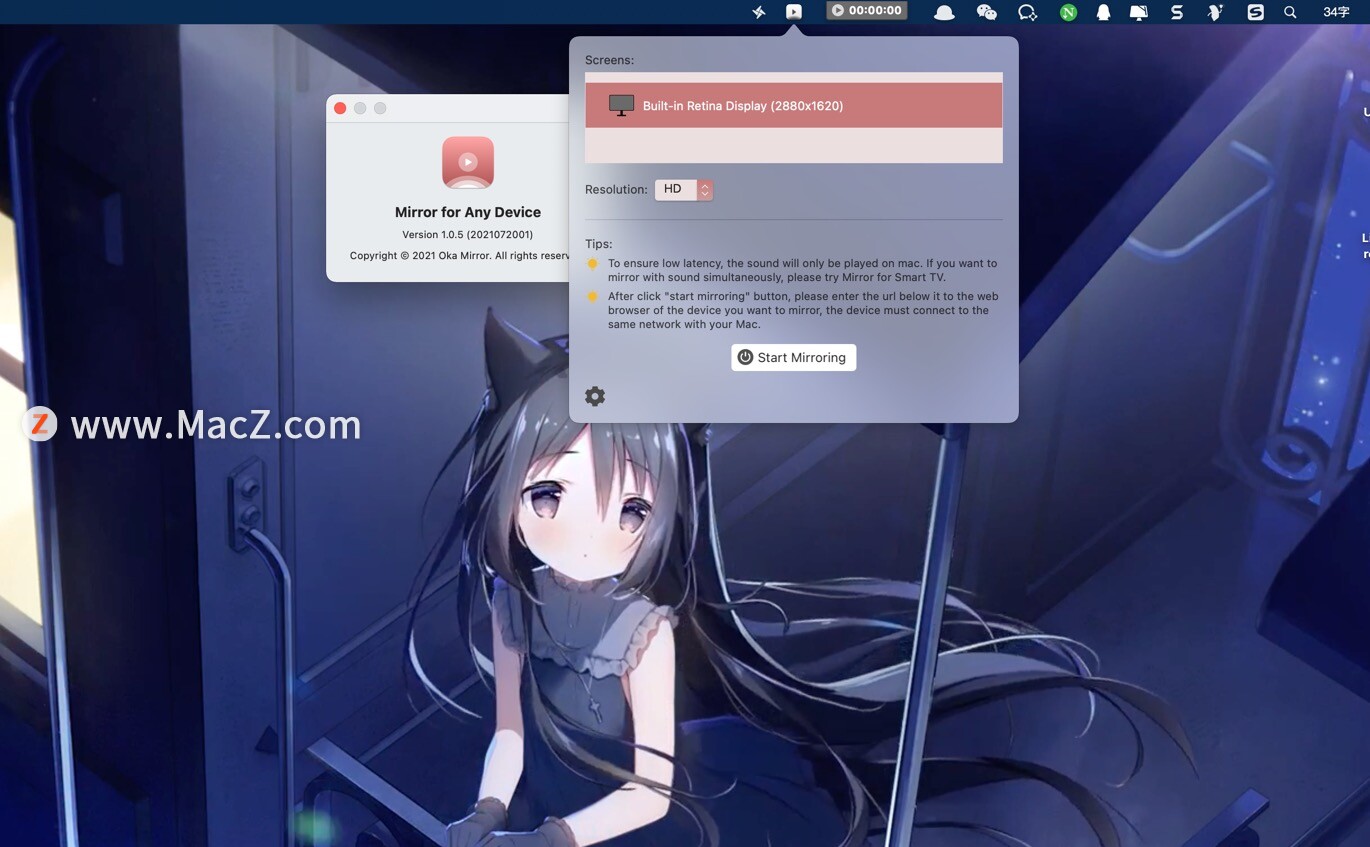This screenshot has width=1370, height=847.
Task: Open WeChat from the menu bar
Action: (986, 12)
